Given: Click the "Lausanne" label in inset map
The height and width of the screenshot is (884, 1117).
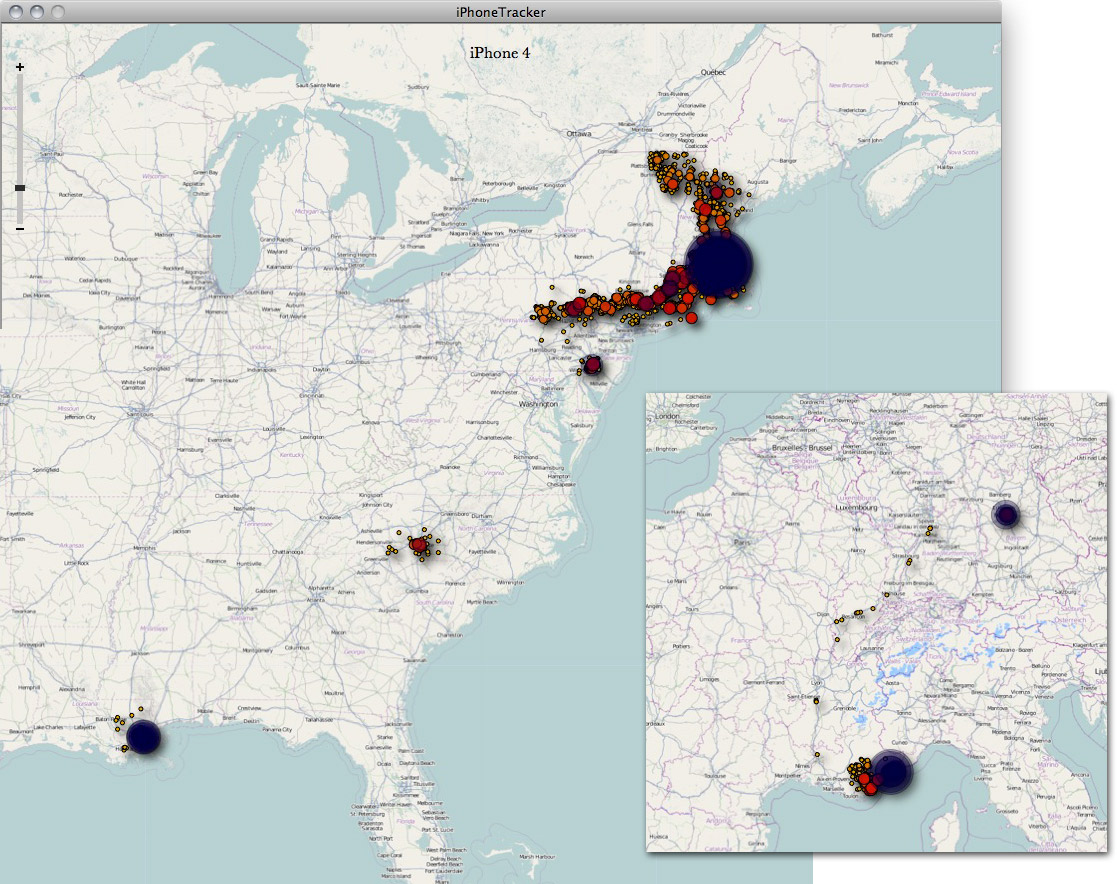Looking at the screenshot, I should pos(871,648).
